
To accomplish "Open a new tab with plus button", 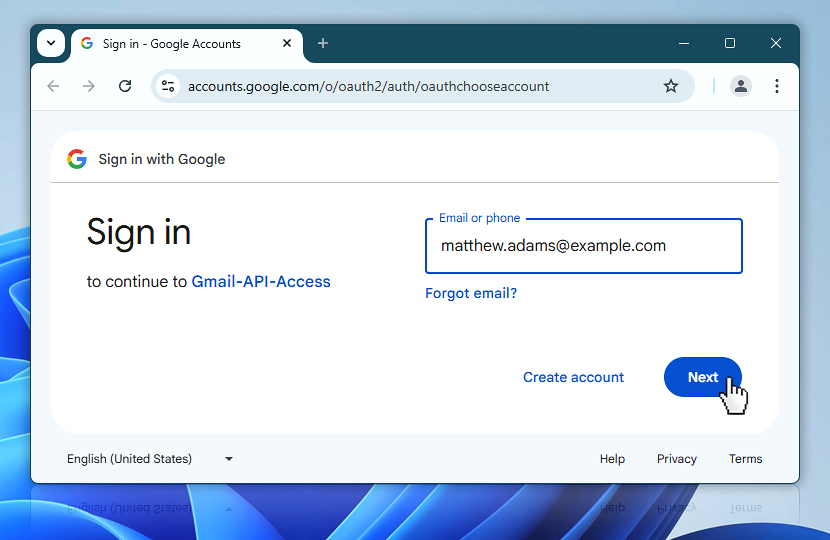I will [323, 43].
